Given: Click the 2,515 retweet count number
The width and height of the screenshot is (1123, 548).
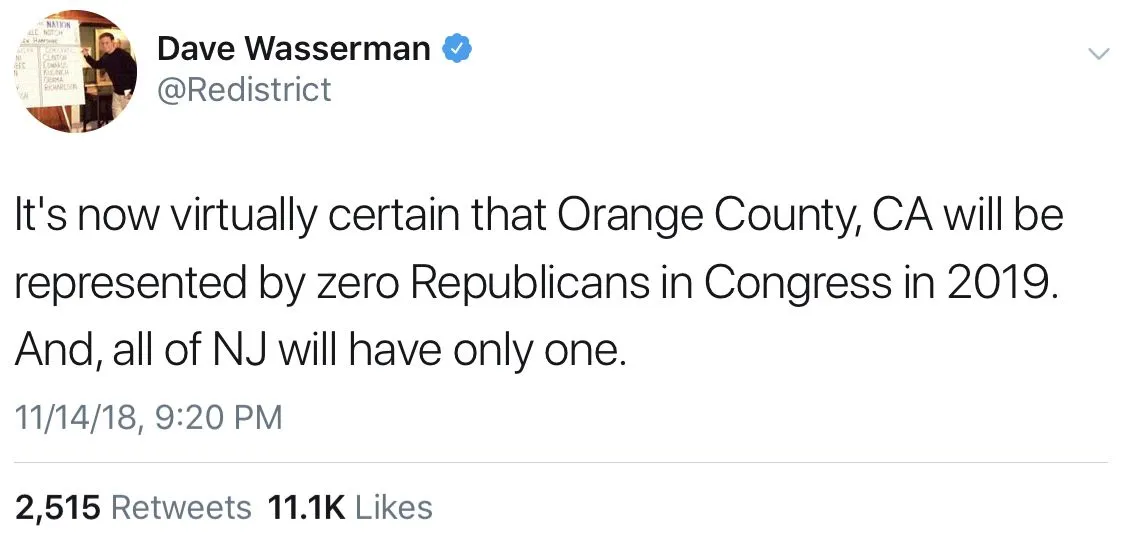Looking at the screenshot, I should (x=58, y=507).
